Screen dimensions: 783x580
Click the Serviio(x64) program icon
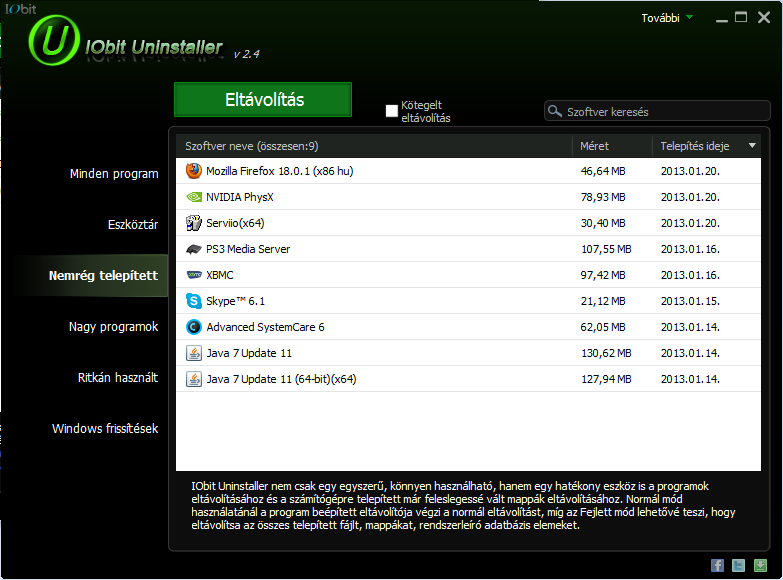tap(194, 223)
